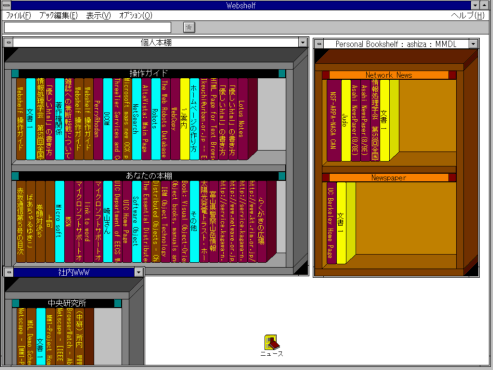Open the 社内WWW window control menu box

tap(9, 272)
